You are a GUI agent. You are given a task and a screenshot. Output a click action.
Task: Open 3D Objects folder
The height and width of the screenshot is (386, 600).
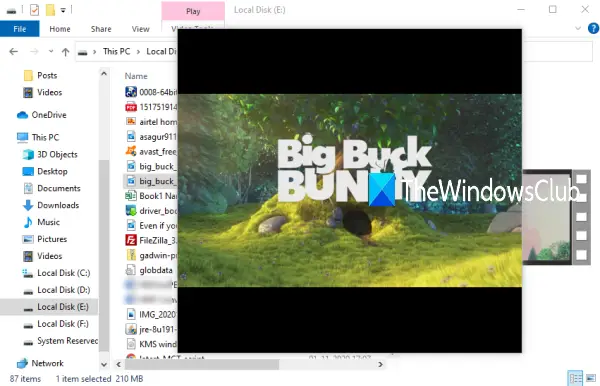pyautogui.click(x=57, y=154)
